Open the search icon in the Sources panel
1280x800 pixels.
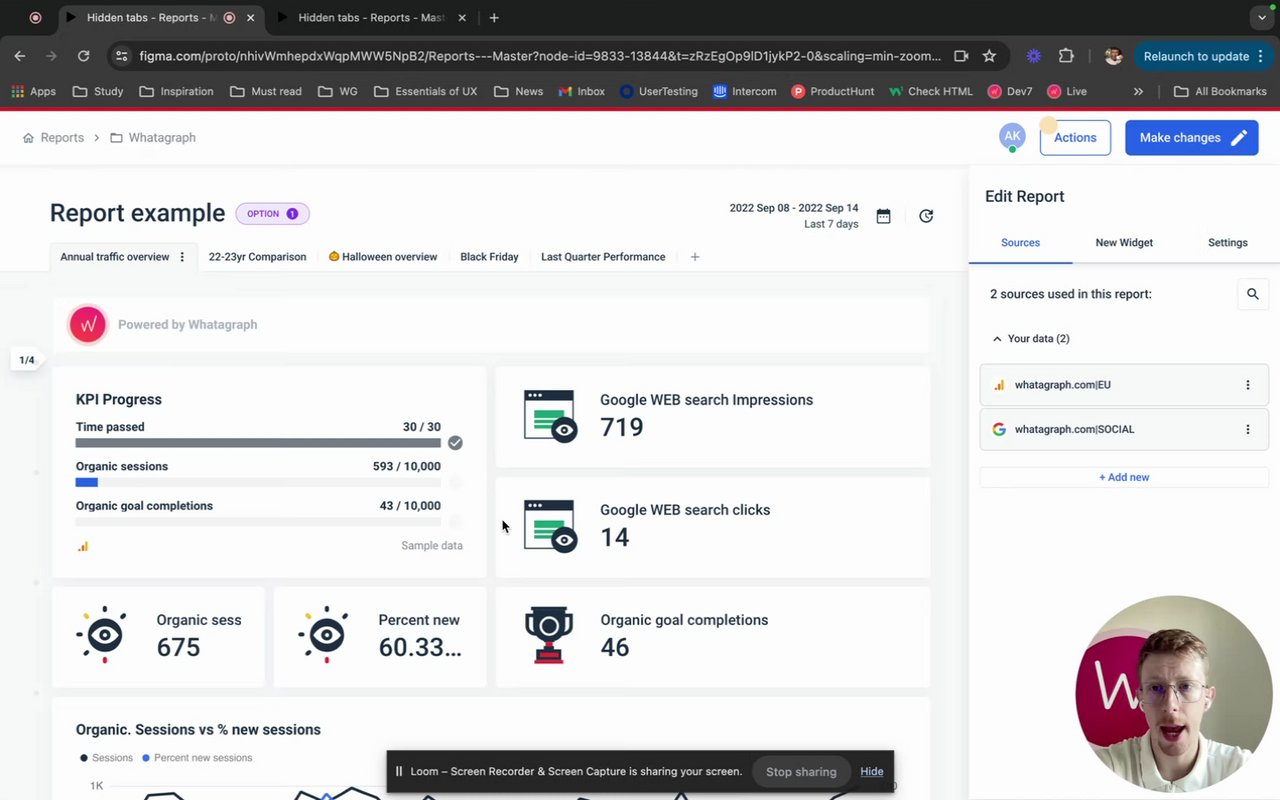click(x=1253, y=294)
